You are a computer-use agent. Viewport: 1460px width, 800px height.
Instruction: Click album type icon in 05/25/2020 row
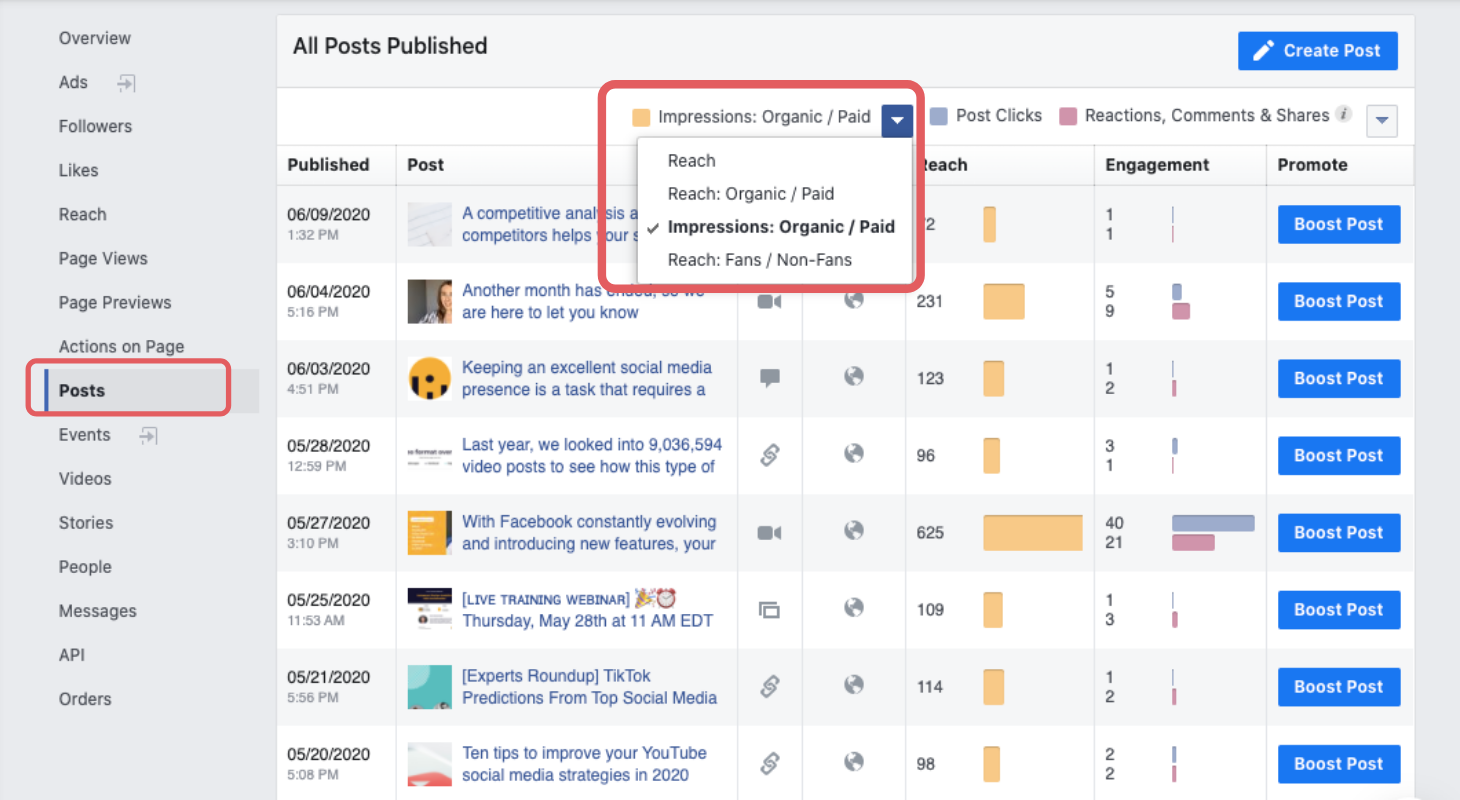point(769,610)
